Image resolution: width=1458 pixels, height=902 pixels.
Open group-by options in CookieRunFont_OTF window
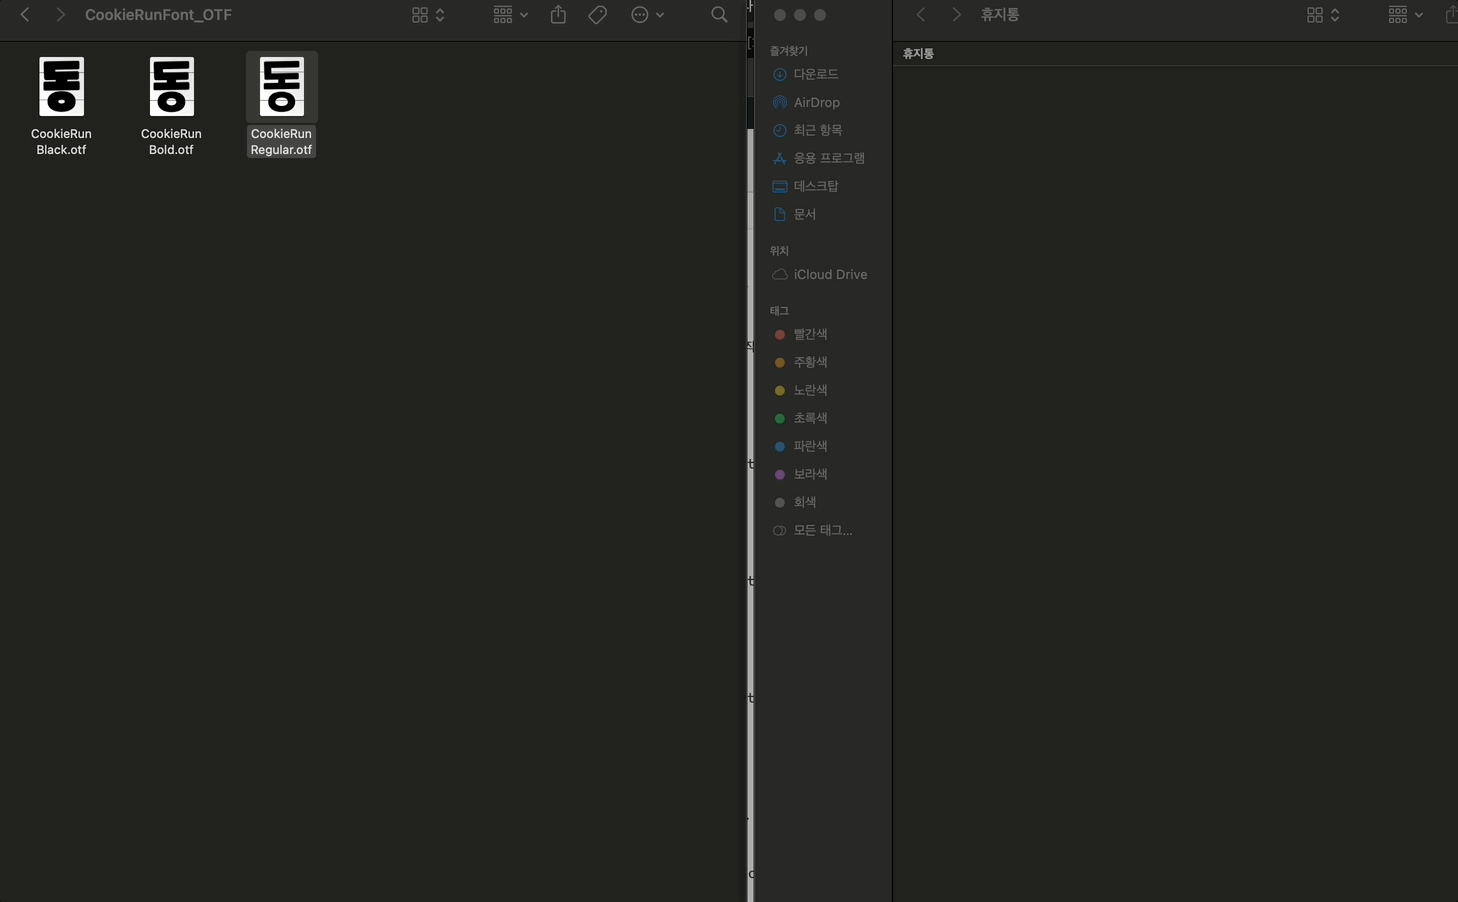coord(510,15)
